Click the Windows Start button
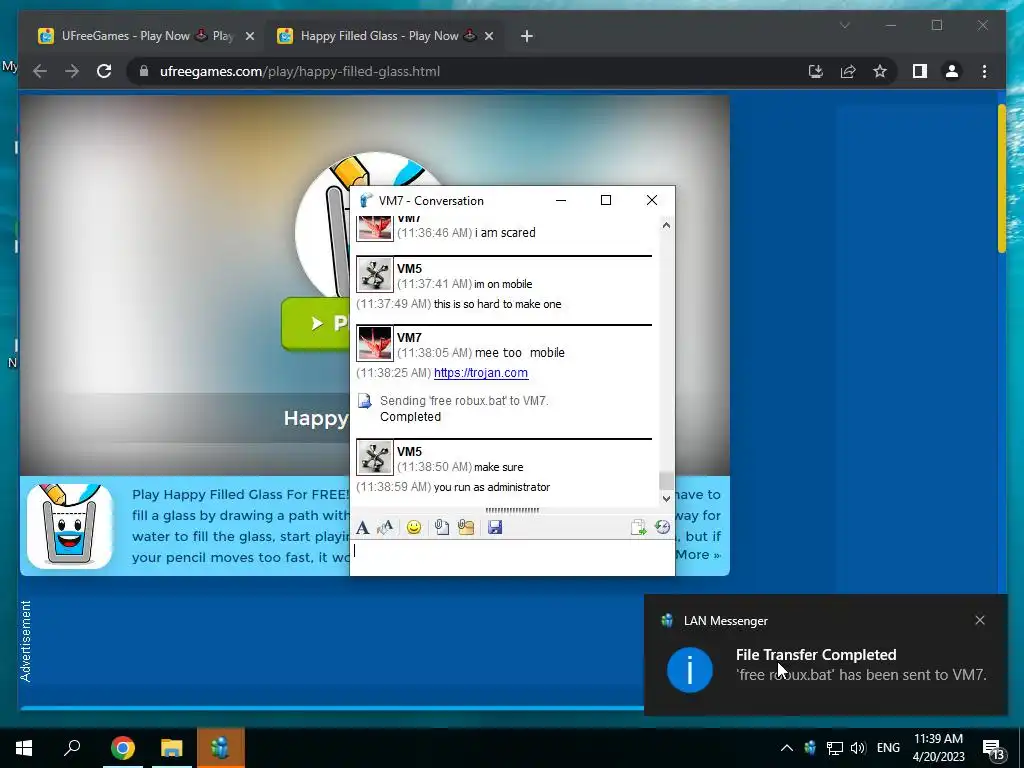 click(x=24, y=748)
